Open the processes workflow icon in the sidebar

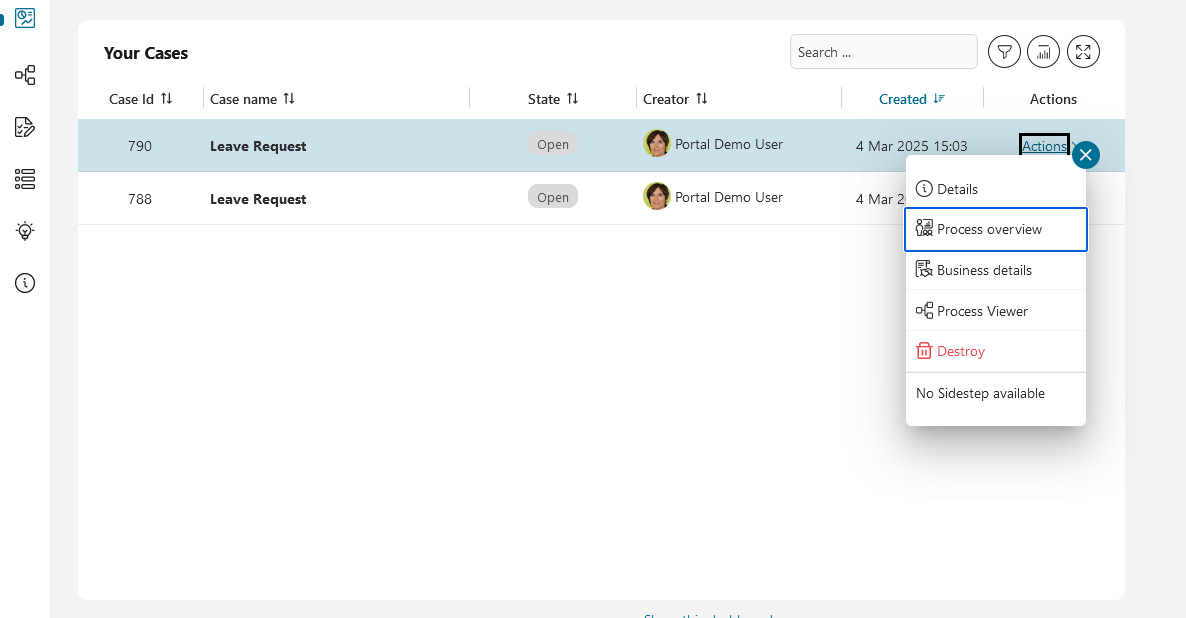(25, 75)
